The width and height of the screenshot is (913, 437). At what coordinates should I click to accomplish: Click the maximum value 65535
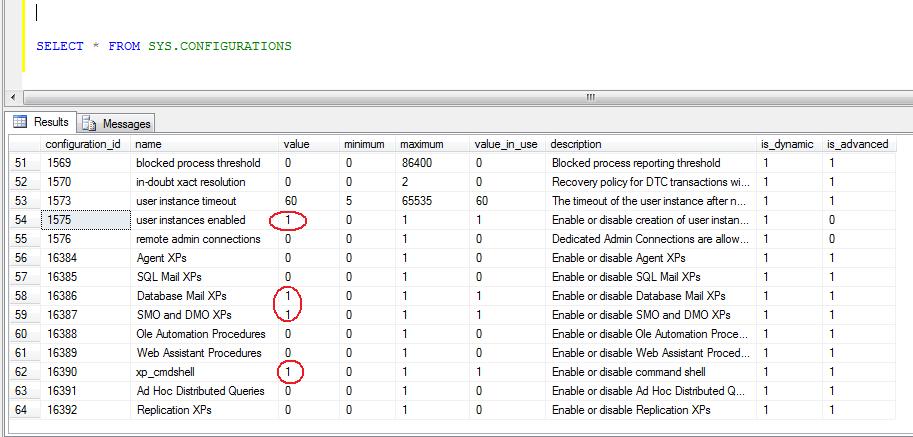pyautogui.click(x=433, y=201)
